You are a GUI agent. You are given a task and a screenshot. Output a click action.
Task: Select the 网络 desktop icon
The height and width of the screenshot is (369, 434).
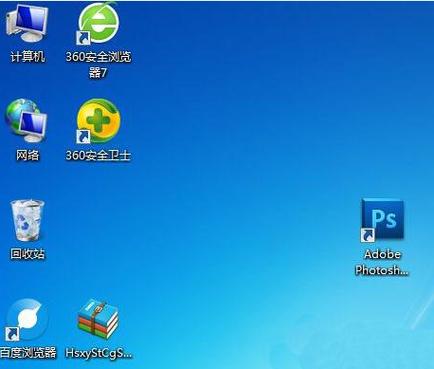pos(26,121)
